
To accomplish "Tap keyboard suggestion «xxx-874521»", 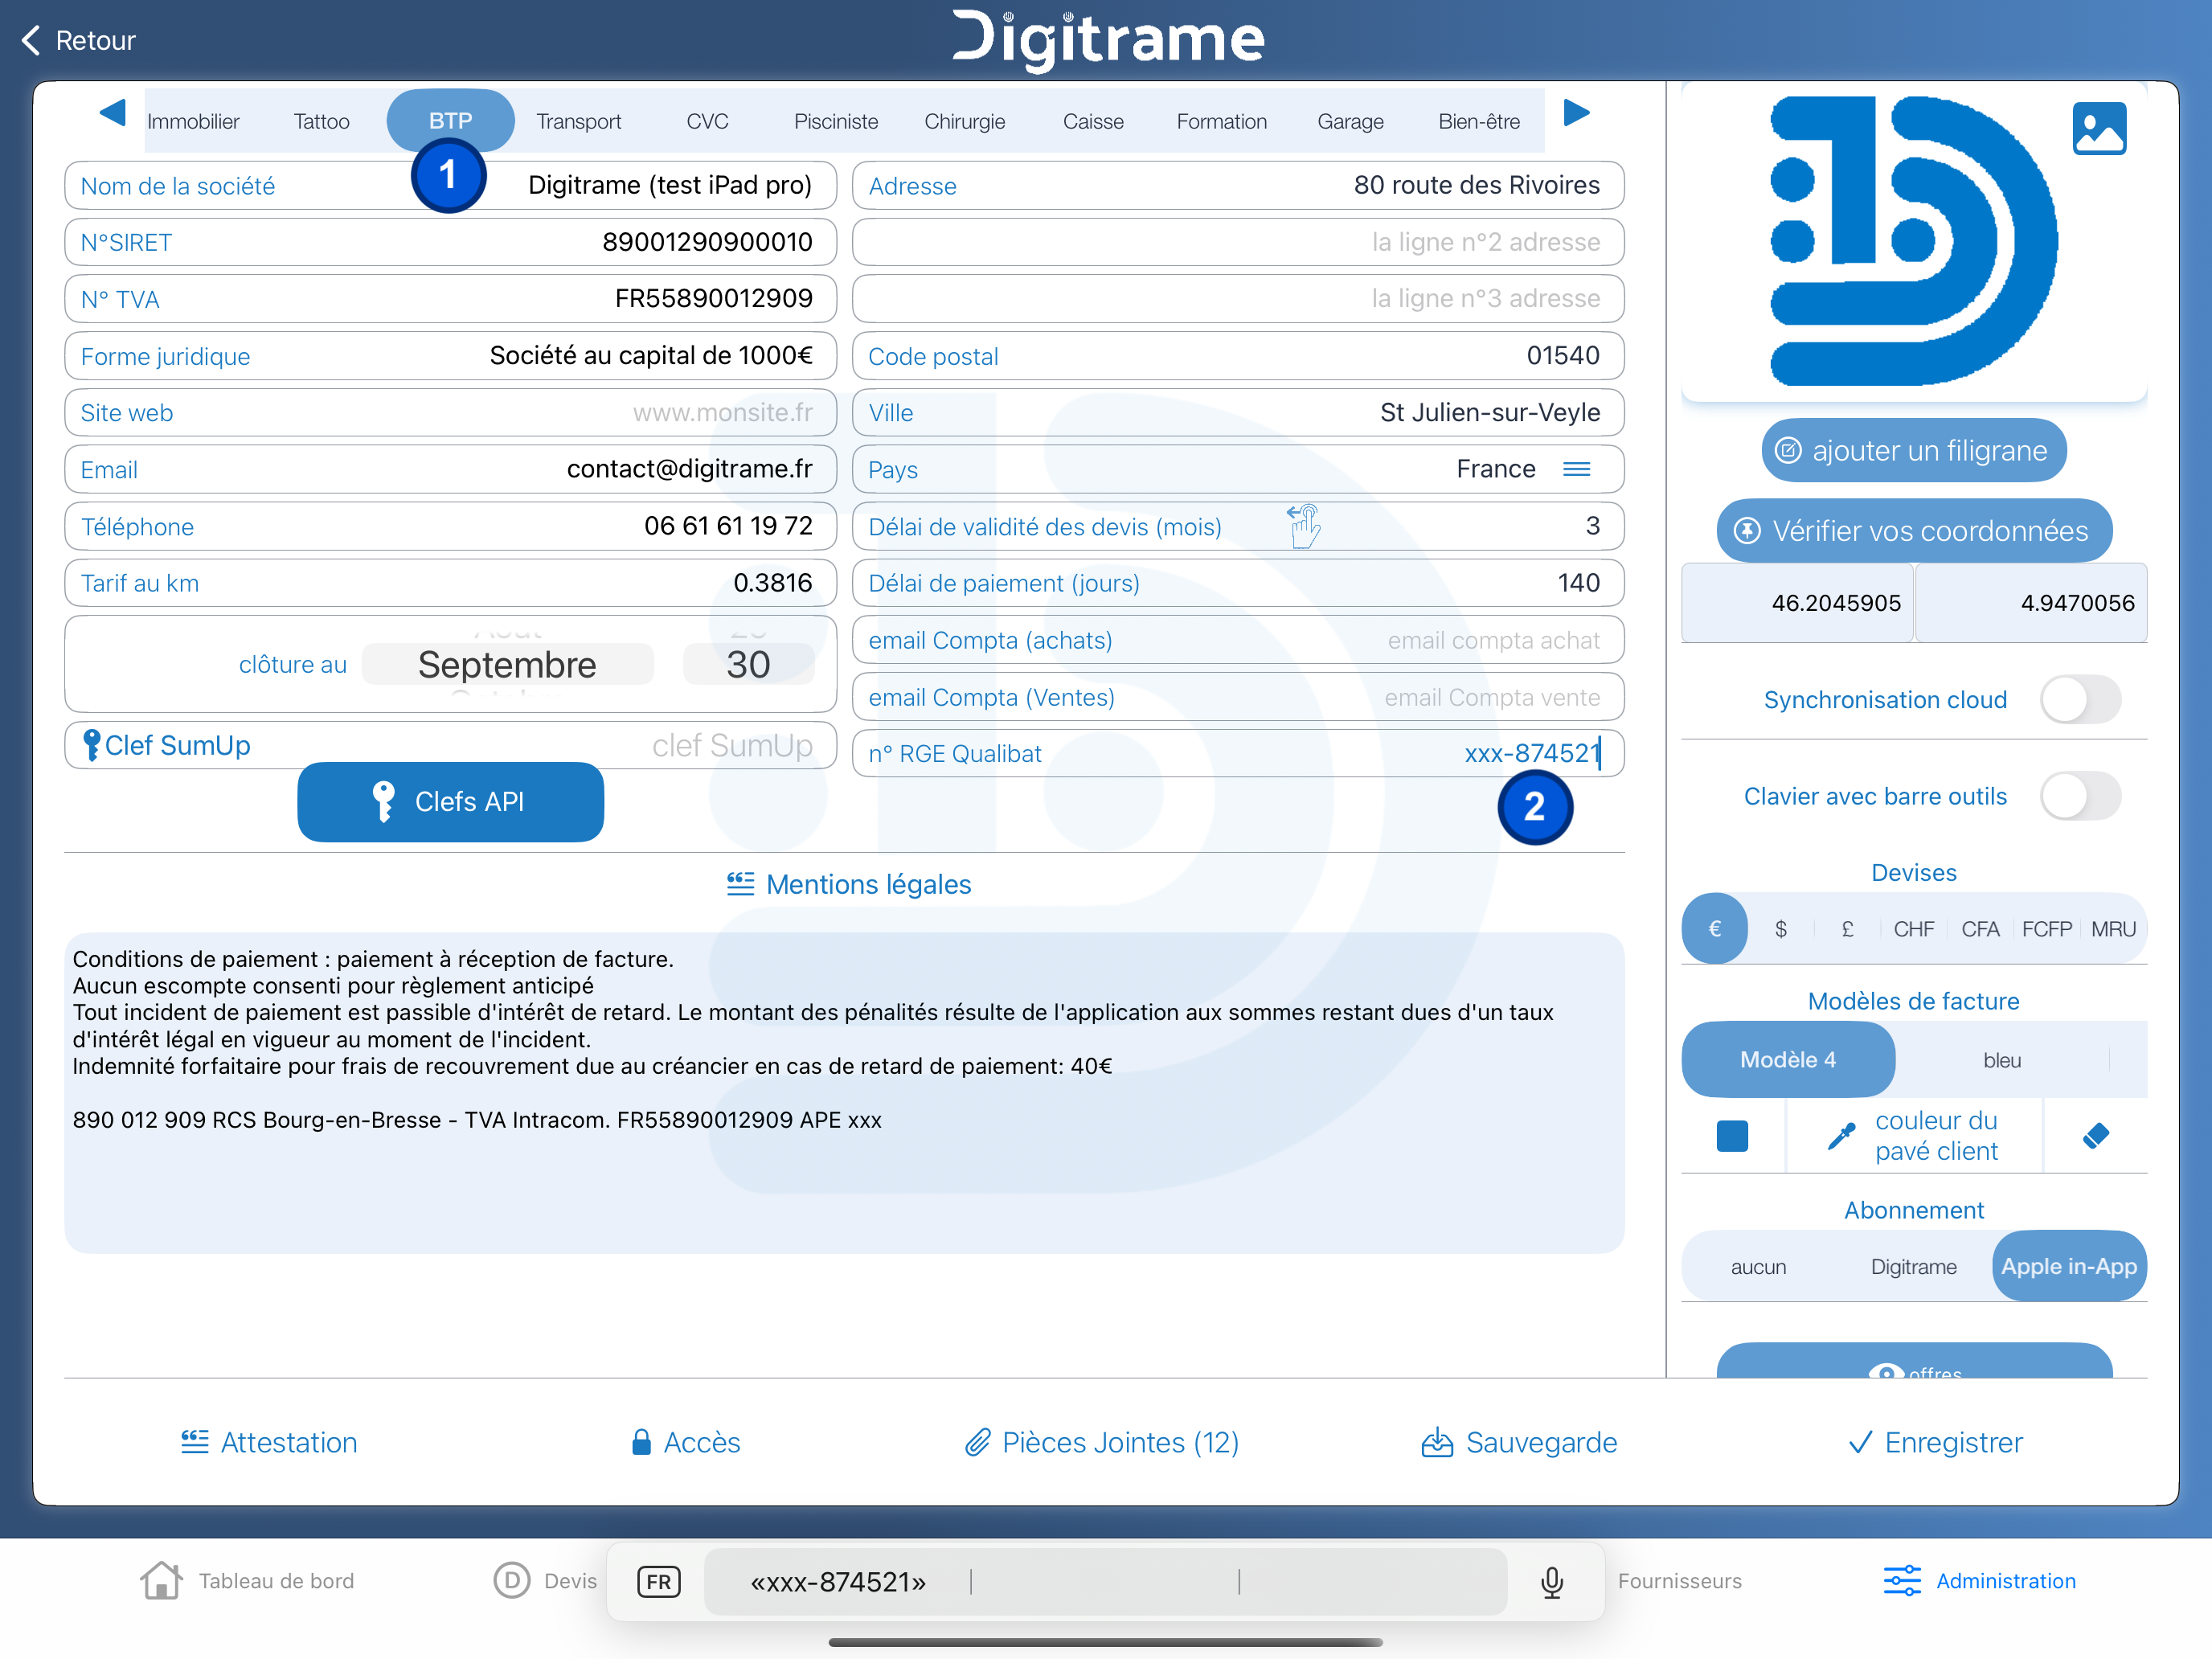I will 838,1582.
